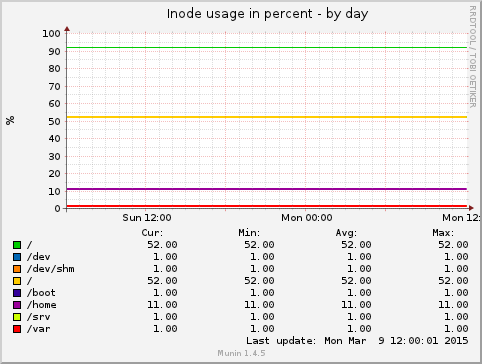Click the '/srv' legend label
482x364 pixels.
(39, 317)
